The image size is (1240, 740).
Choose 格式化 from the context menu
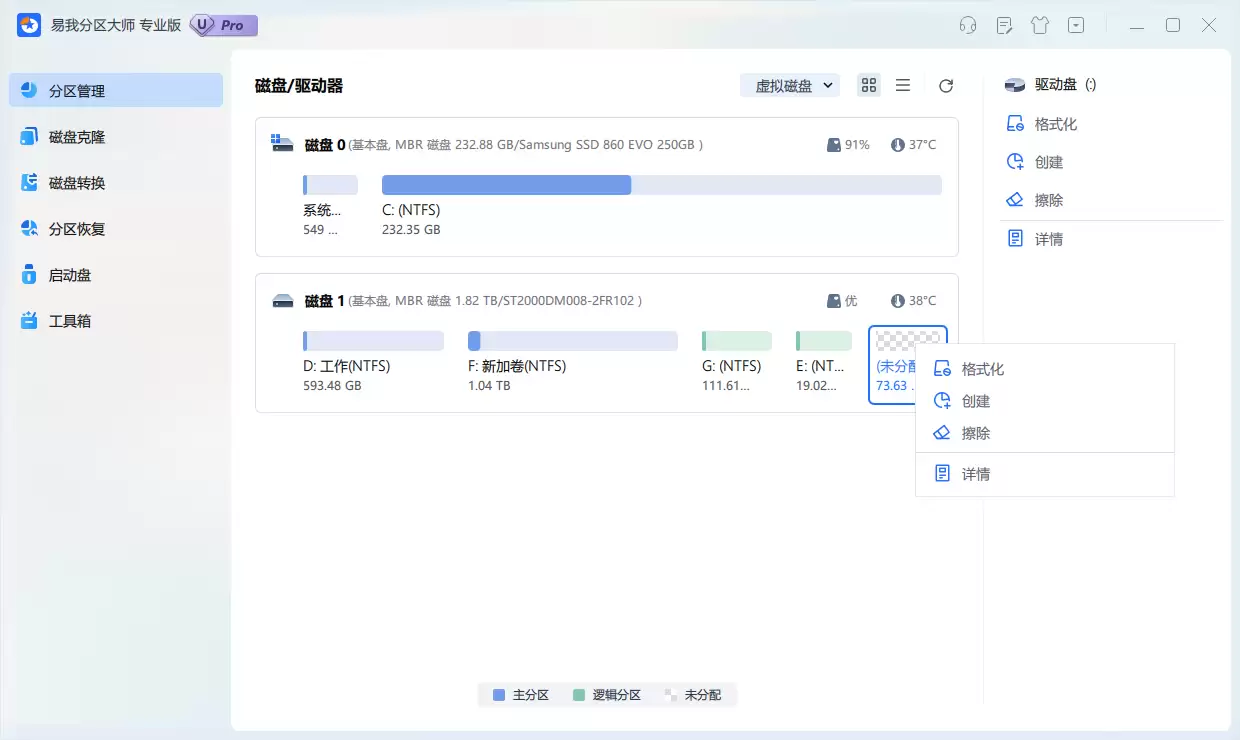point(983,368)
